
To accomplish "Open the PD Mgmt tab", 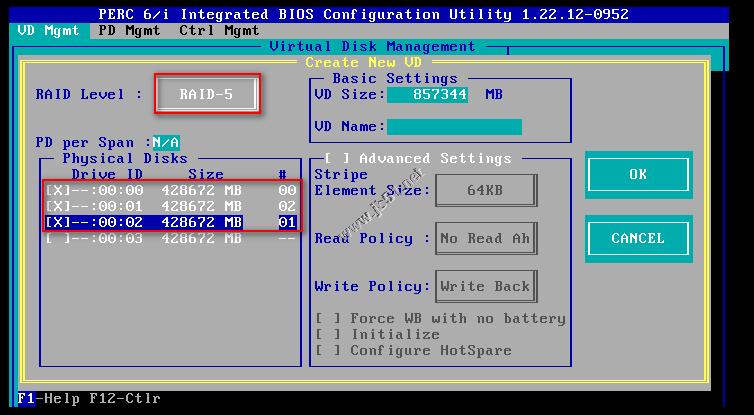I will tap(128, 30).
